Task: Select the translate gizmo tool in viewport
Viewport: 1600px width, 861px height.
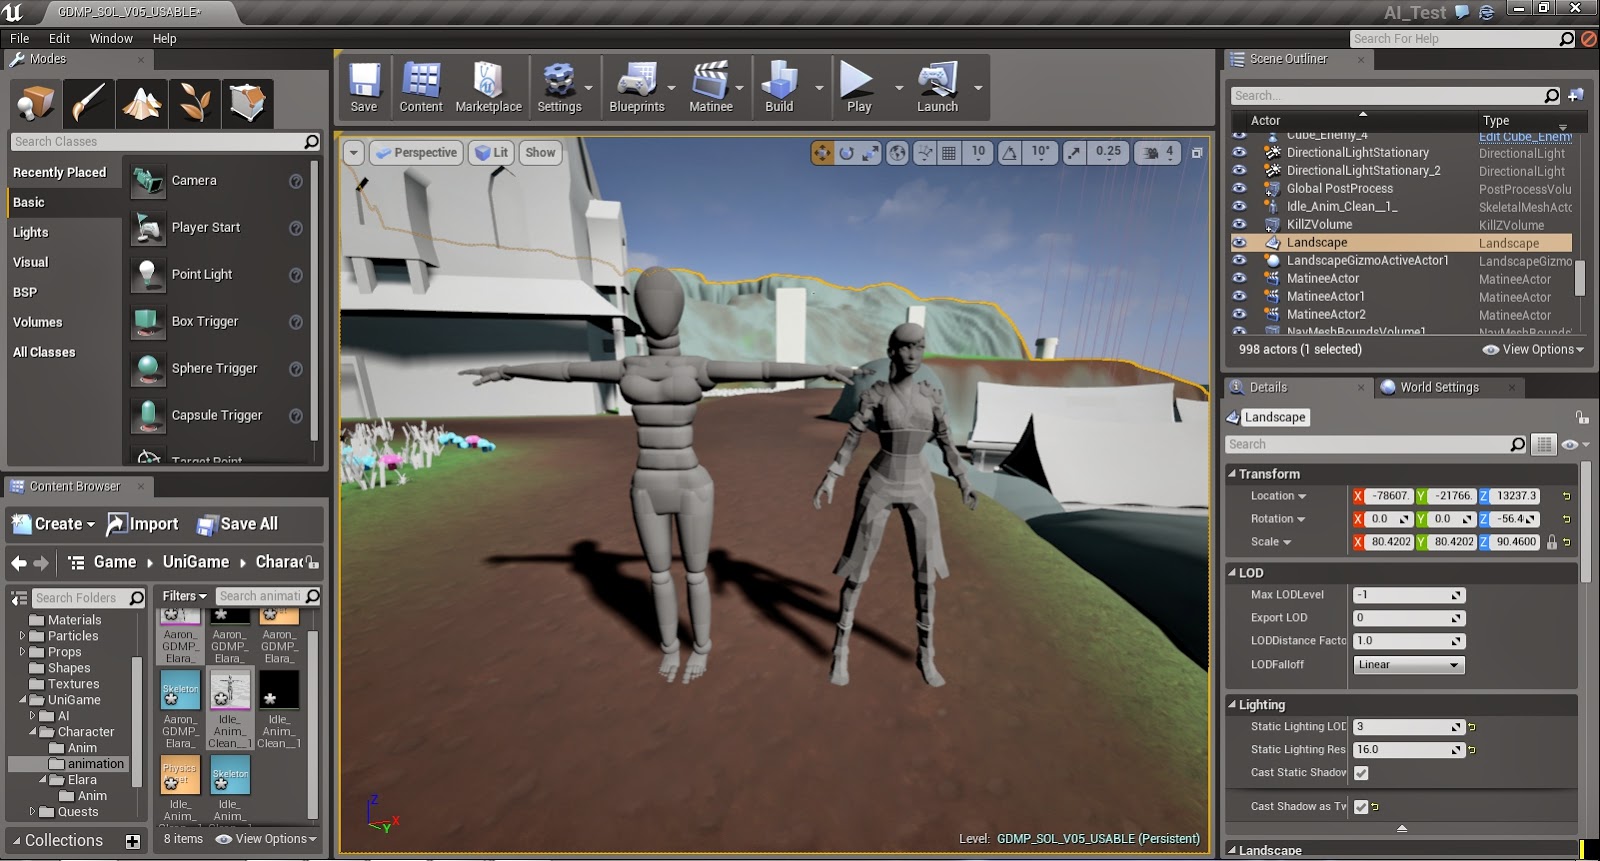Action: (822, 153)
